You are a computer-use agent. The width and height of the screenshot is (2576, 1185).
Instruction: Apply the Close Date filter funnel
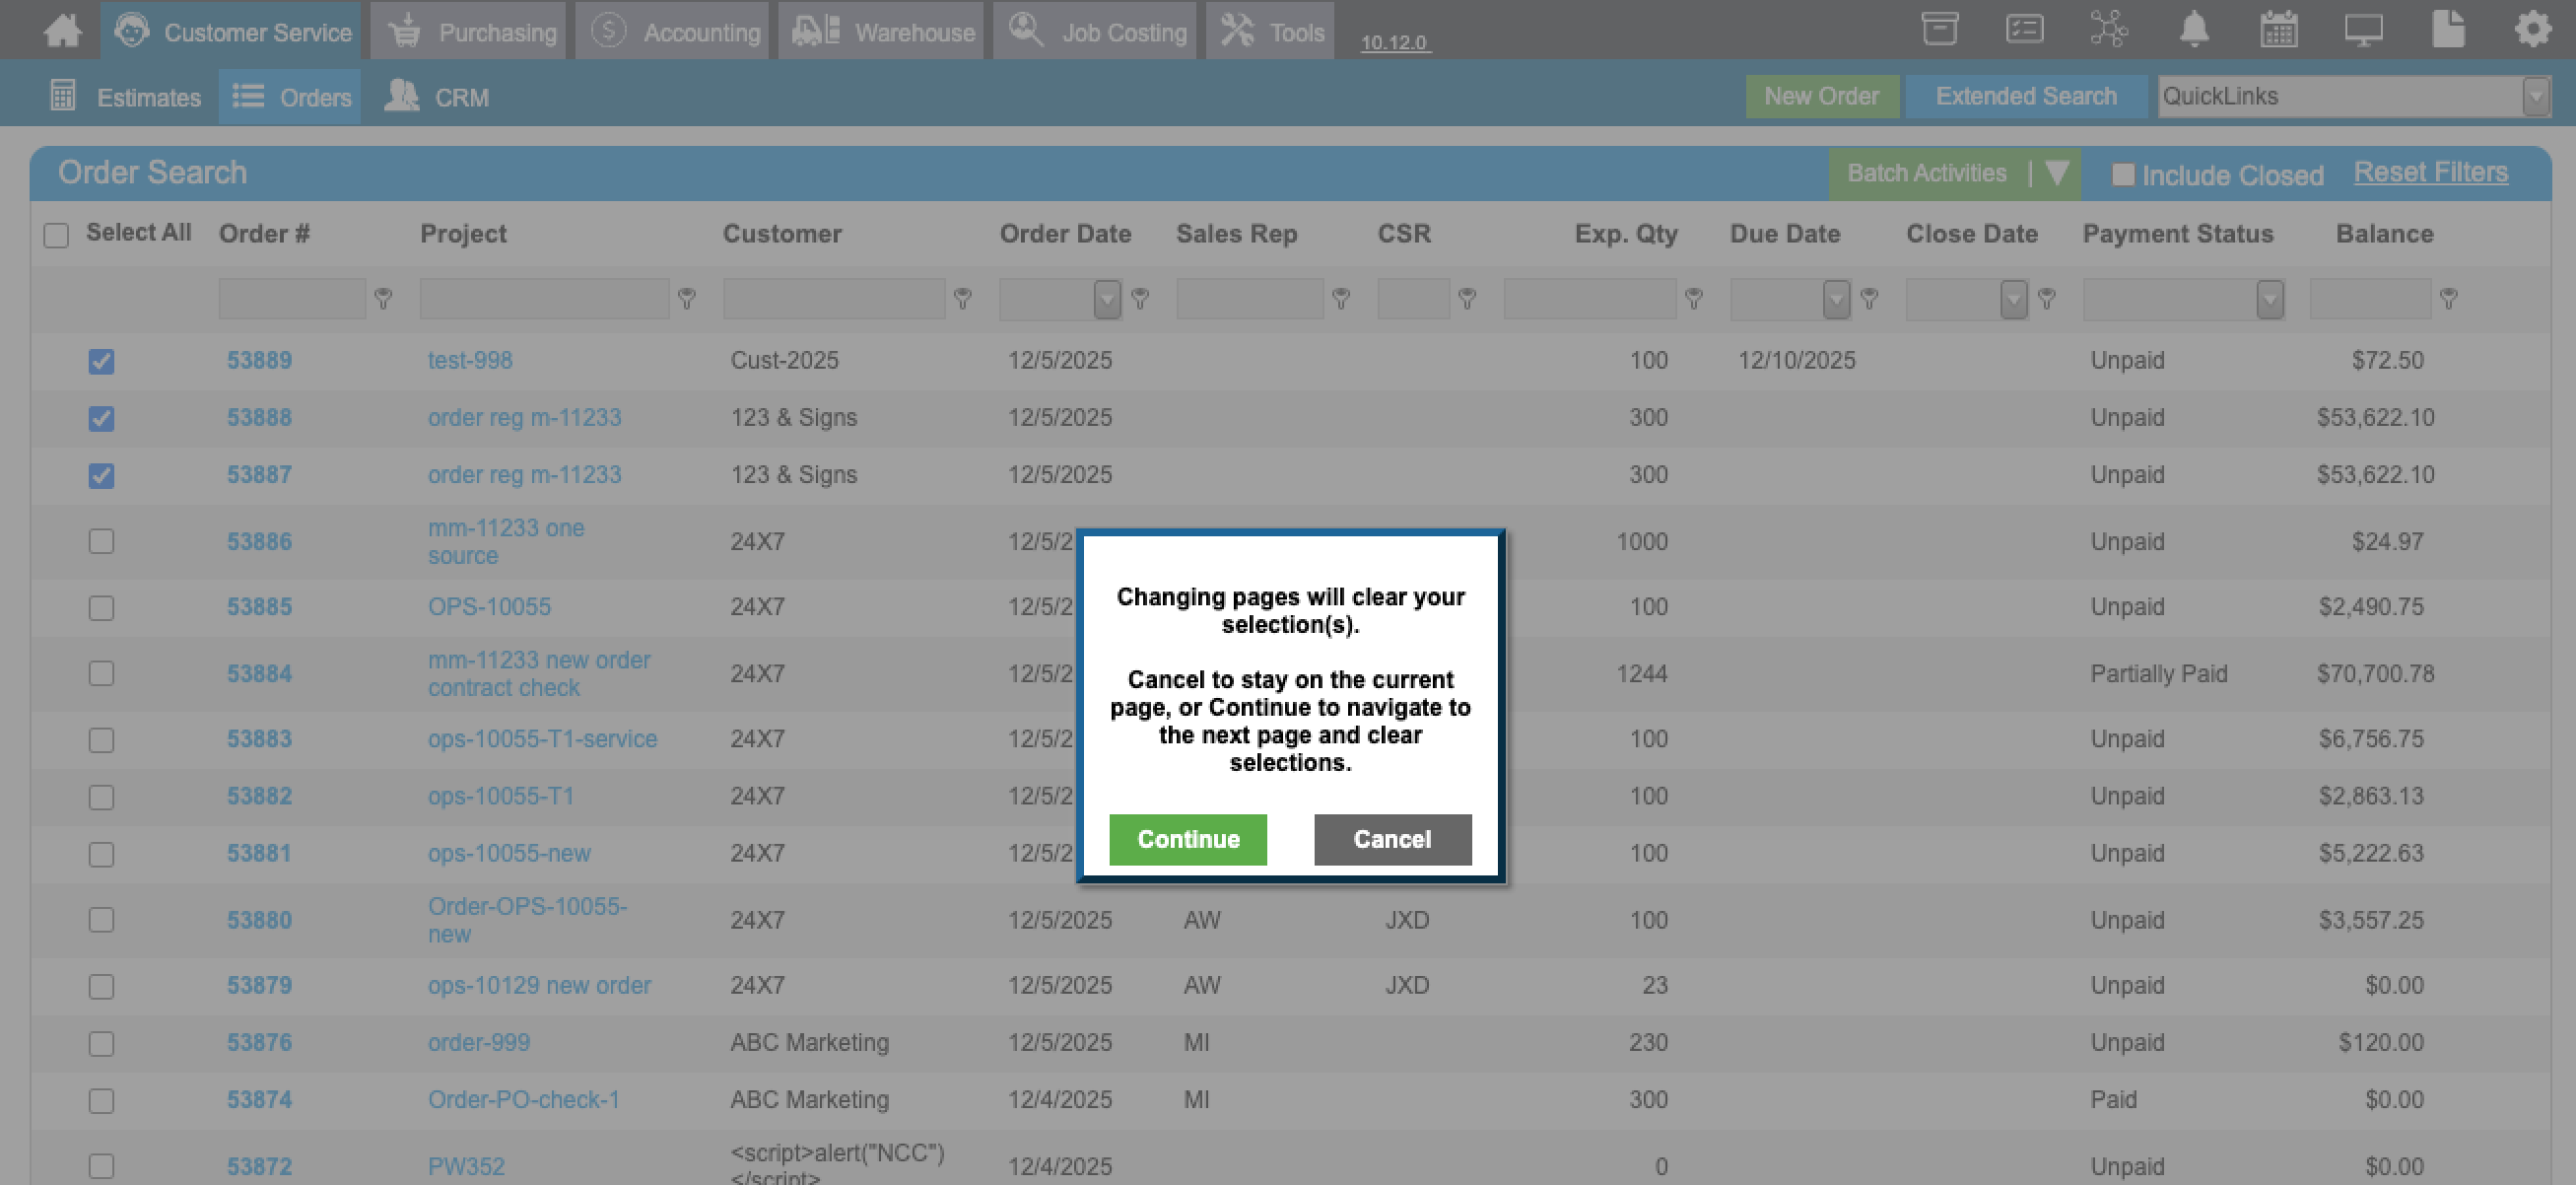click(2046, 298)
